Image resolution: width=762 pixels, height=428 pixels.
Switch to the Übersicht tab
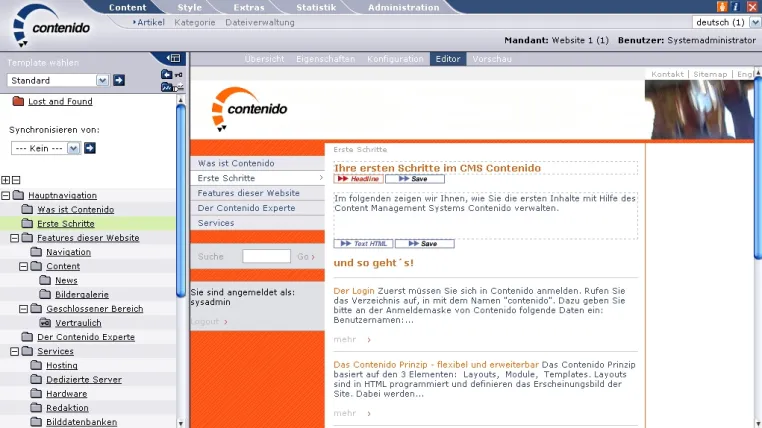(x=264, y=59)
